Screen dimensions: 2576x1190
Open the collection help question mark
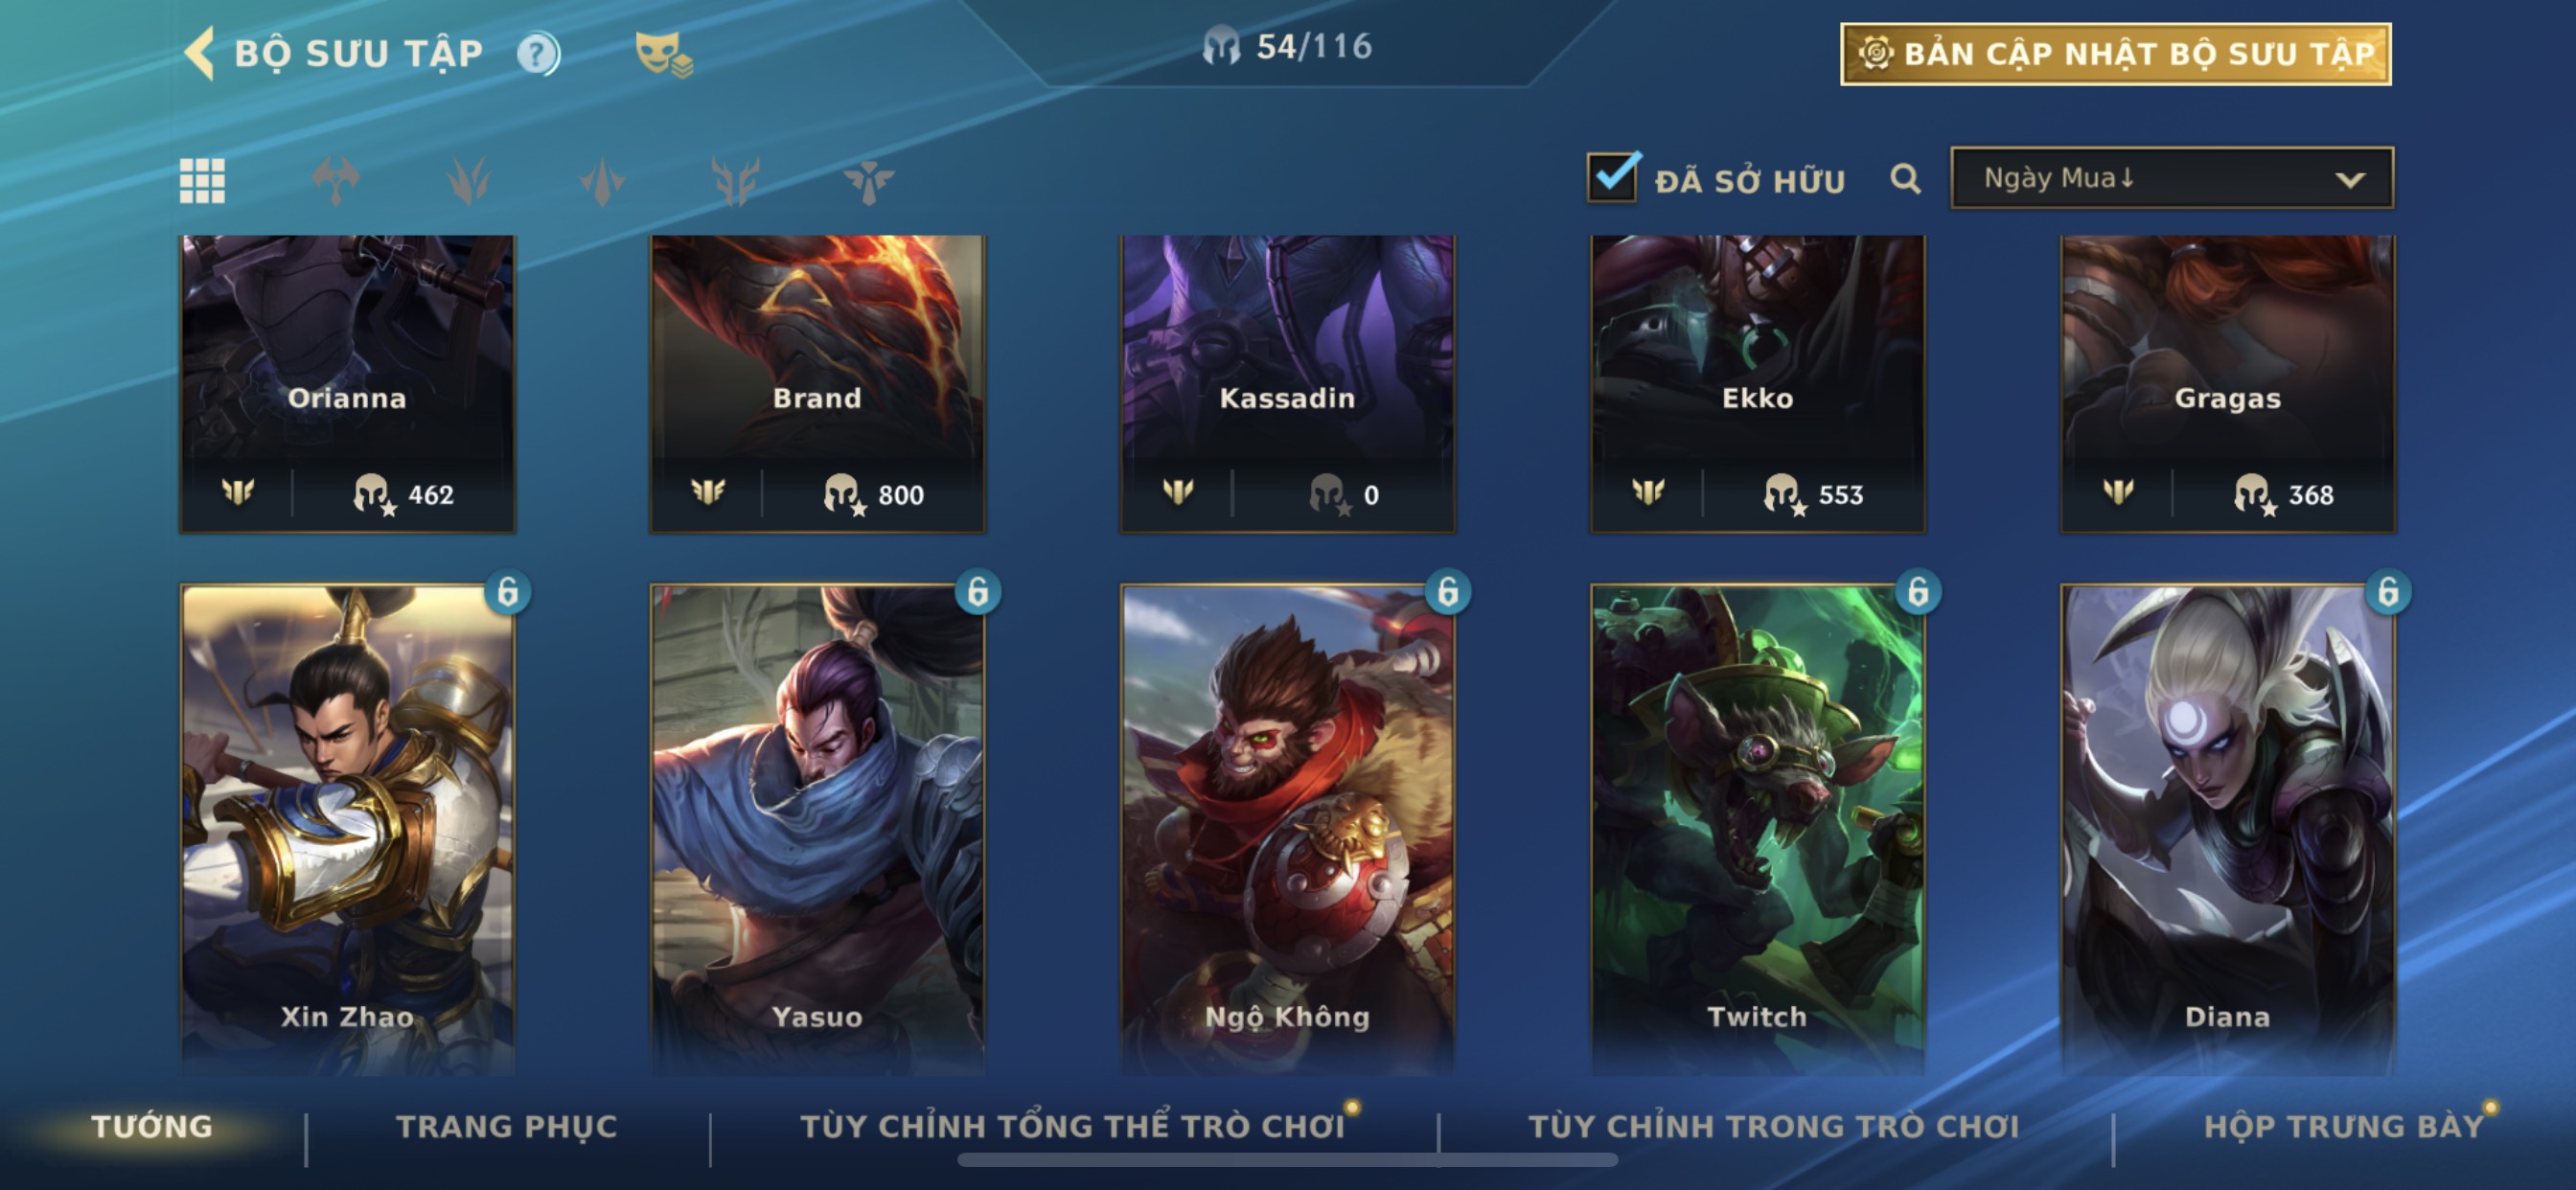click(x=538, y=53)
